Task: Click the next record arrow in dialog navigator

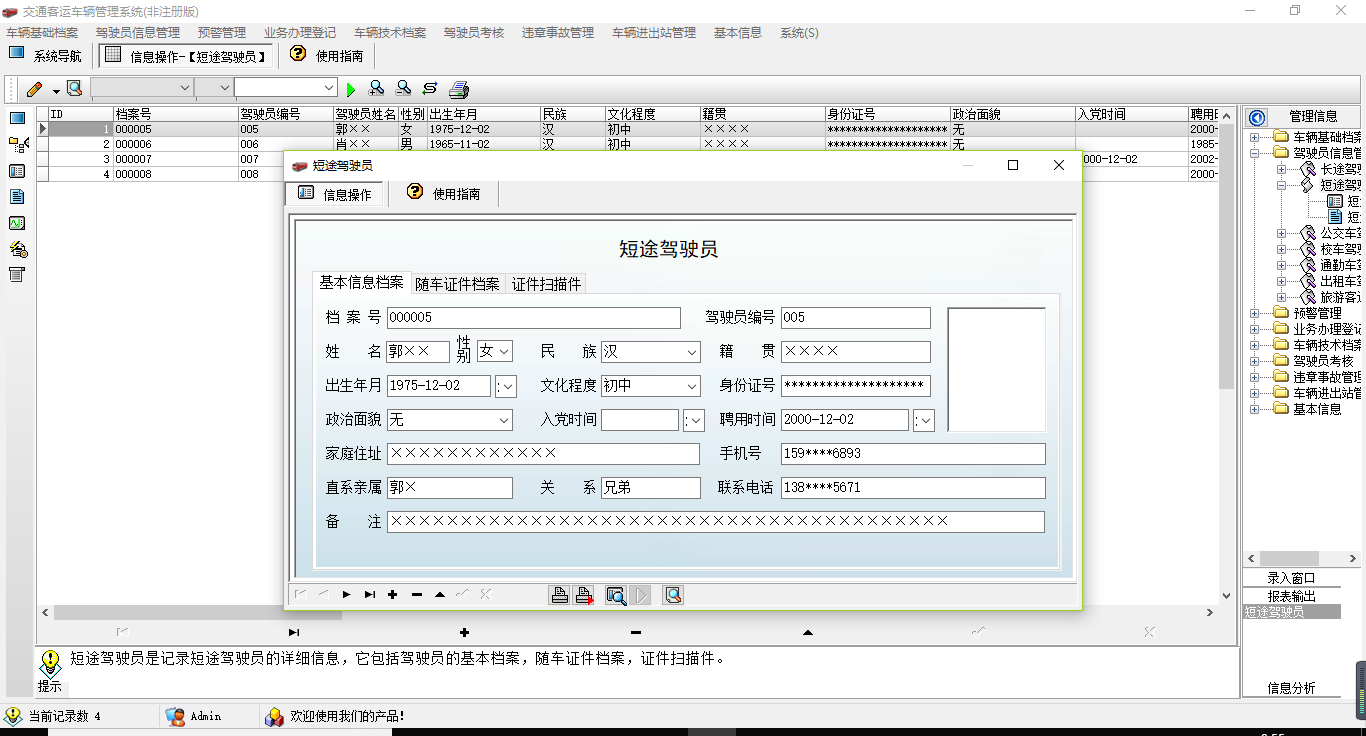Action: pyautogui.click(x=346, y=595)
